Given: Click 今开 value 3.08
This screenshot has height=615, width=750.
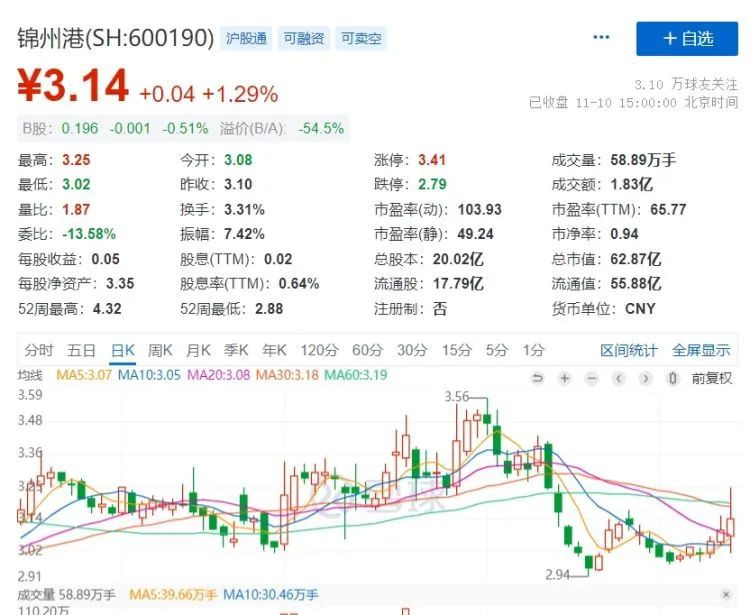Looking at the screenshot, I should pos(238,160).
